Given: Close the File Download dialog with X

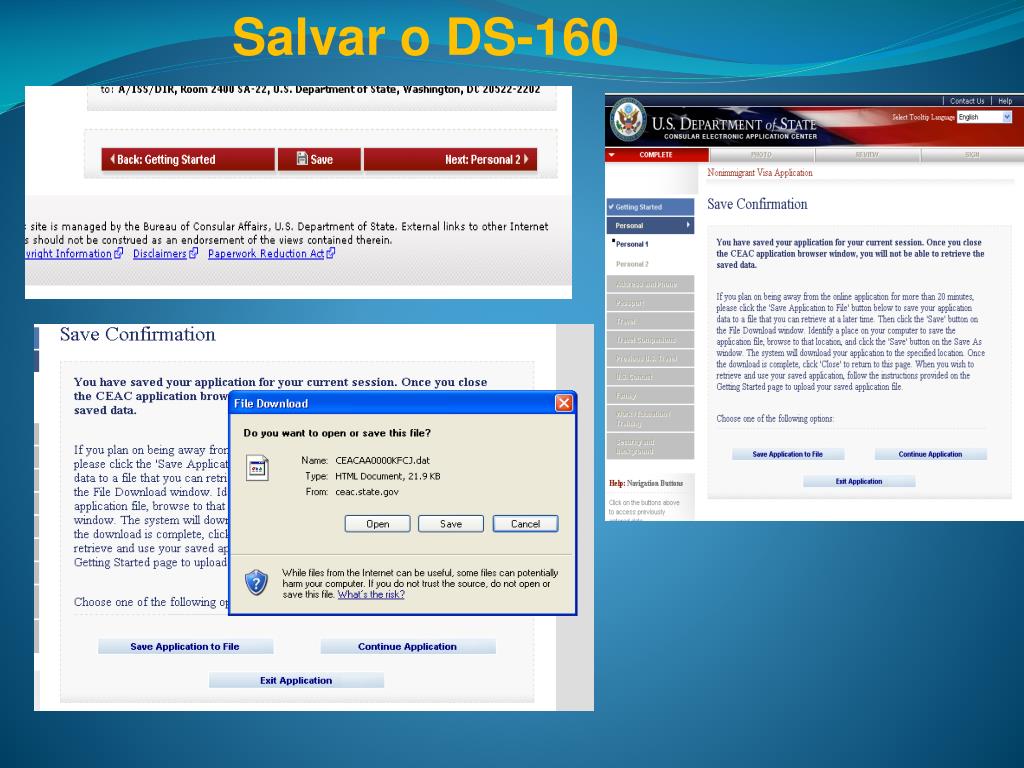Looking at the screenshot, I should (x=564, y=403).
